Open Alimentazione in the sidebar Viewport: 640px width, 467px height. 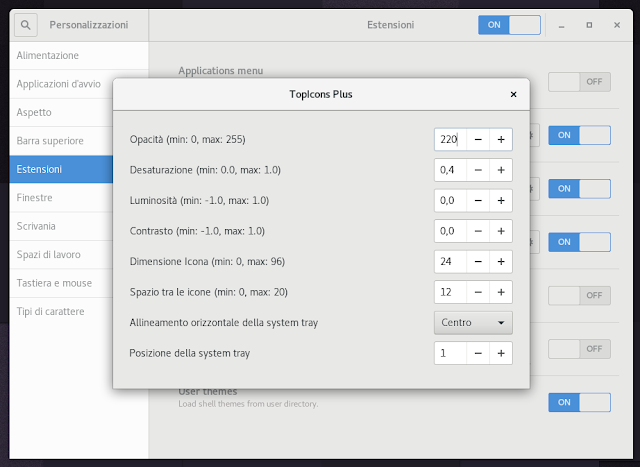pos(79,56)
